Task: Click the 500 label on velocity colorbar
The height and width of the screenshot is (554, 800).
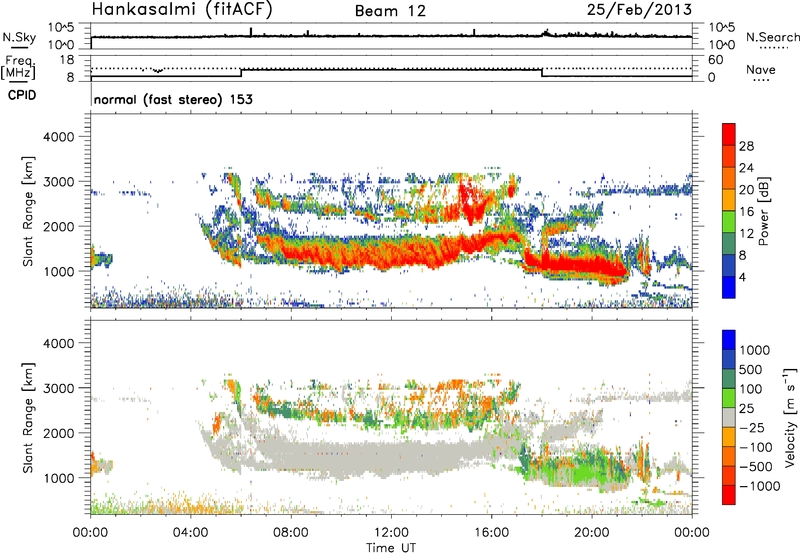Action: coord(750,369)
